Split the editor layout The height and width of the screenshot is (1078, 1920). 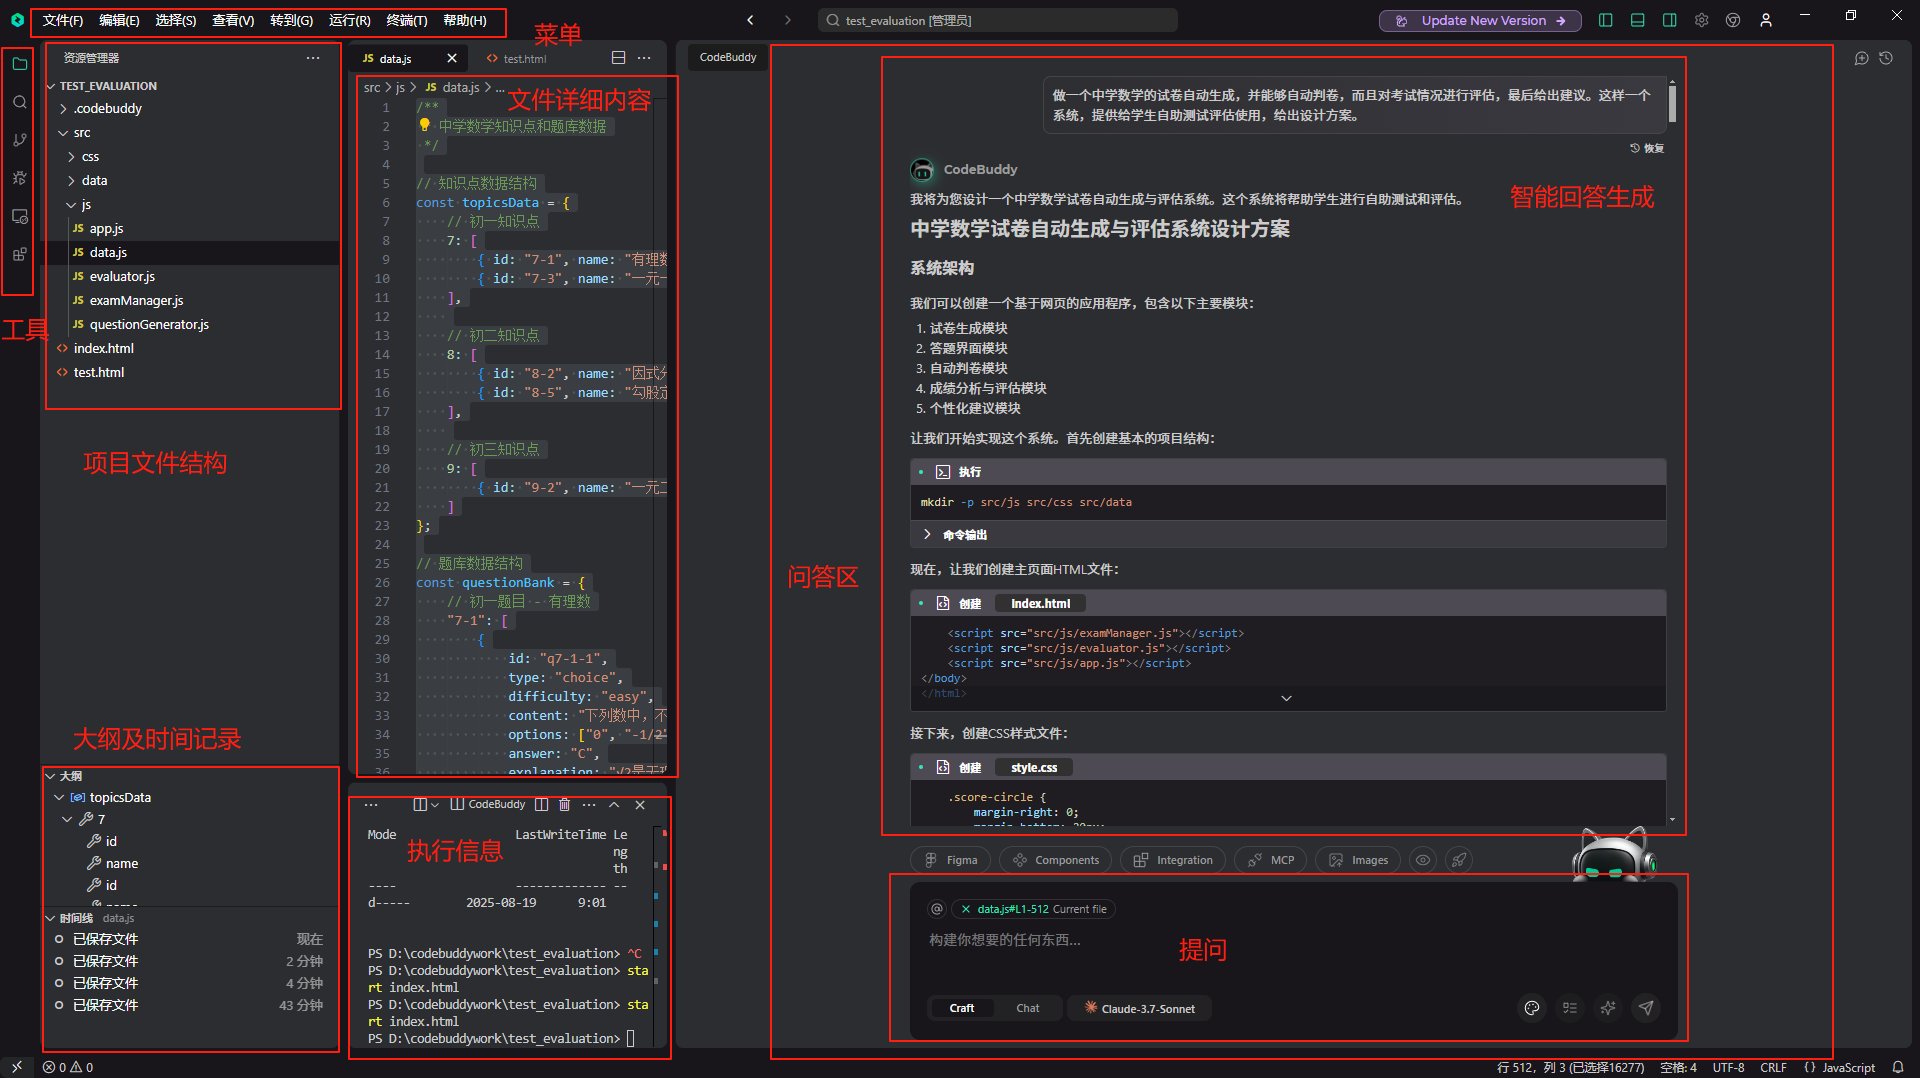click(618, 58)
